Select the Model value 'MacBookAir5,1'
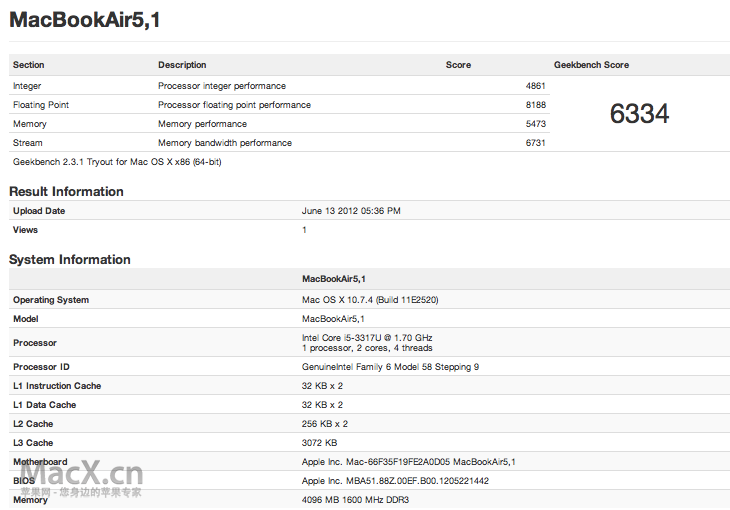This screenshot has height=510, width=730. [x=333, y=319]
